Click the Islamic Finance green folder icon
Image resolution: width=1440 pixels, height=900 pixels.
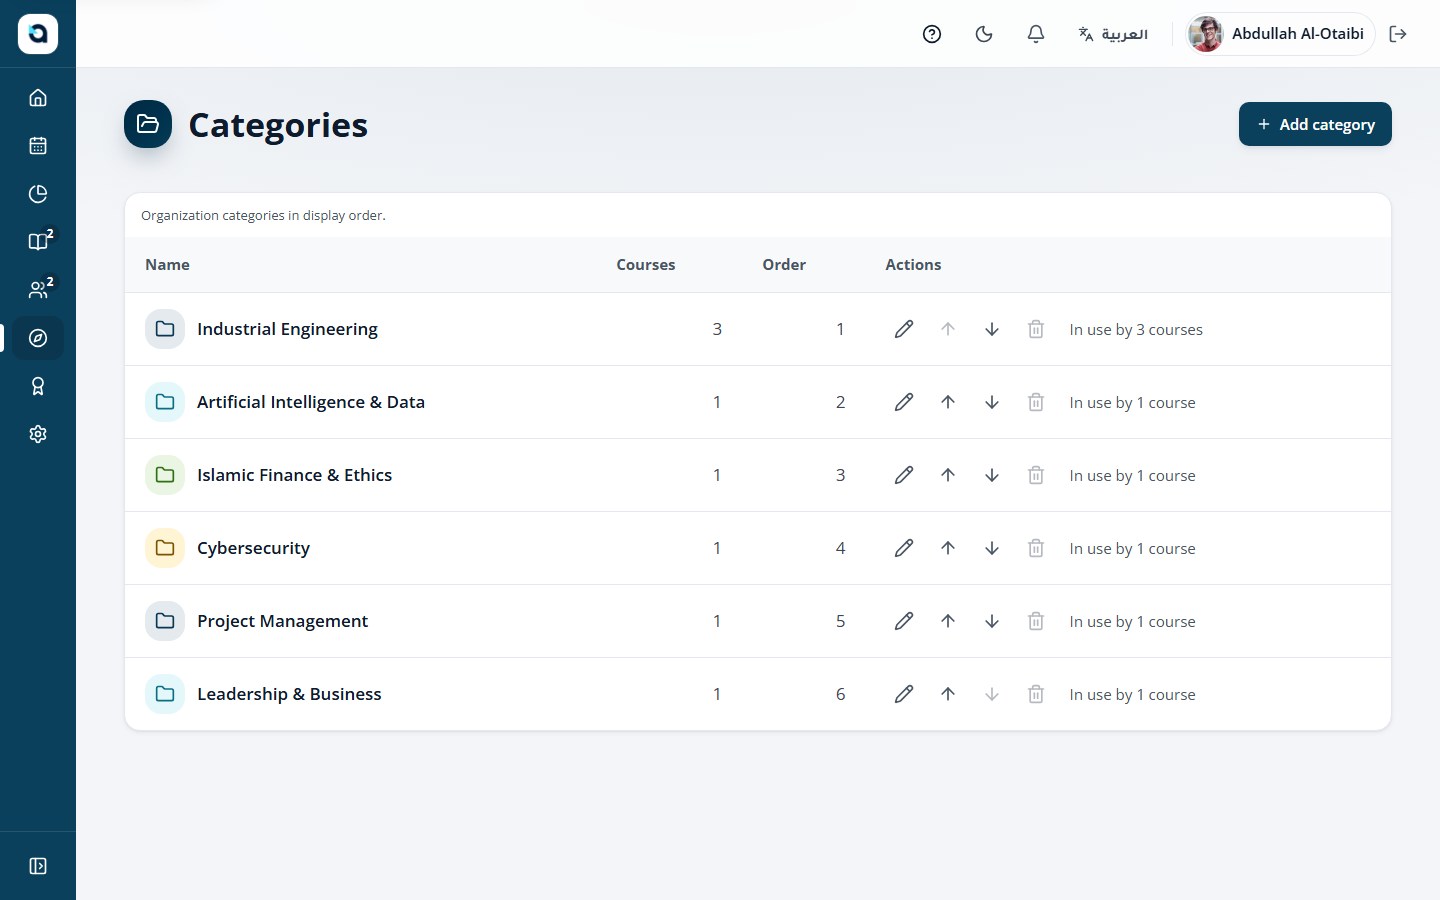(x=165, y=475)
